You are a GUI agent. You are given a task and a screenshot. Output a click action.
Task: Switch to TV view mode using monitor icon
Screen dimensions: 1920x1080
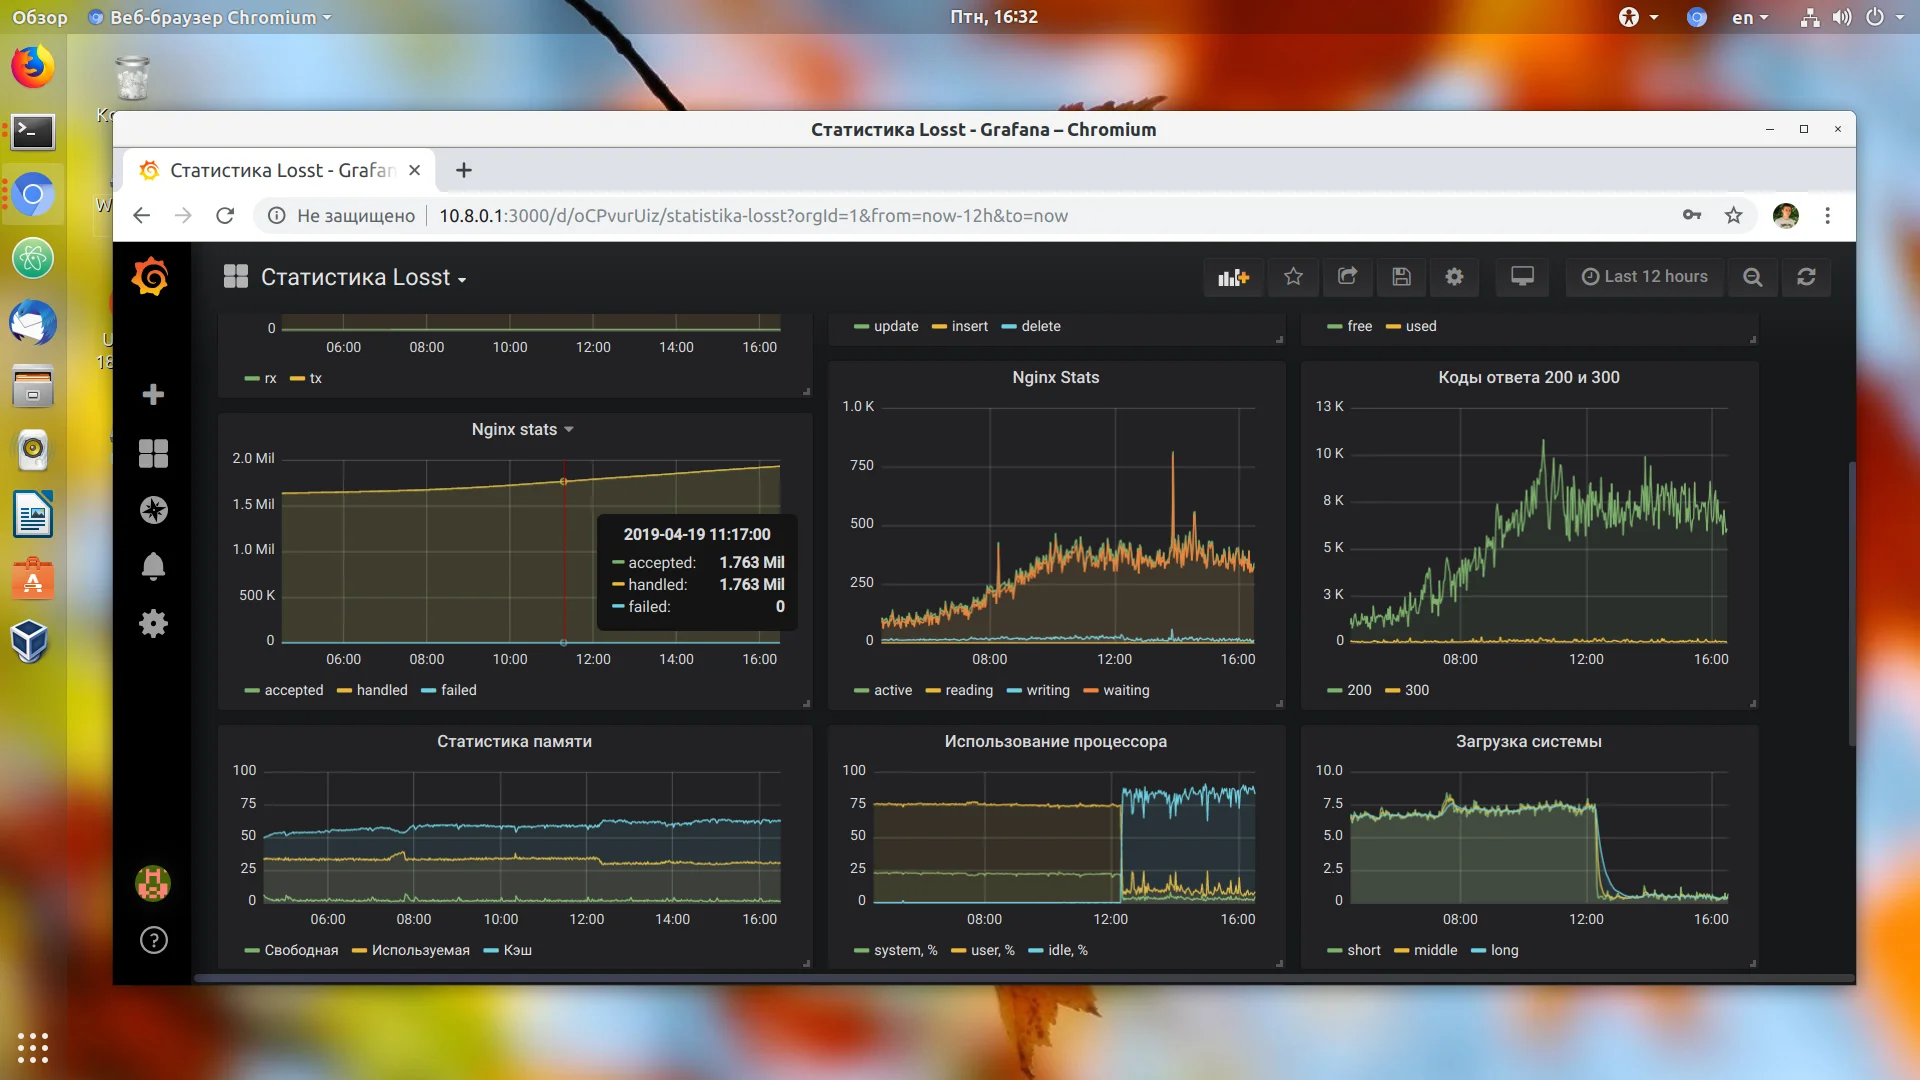(x=1522, y=277)
